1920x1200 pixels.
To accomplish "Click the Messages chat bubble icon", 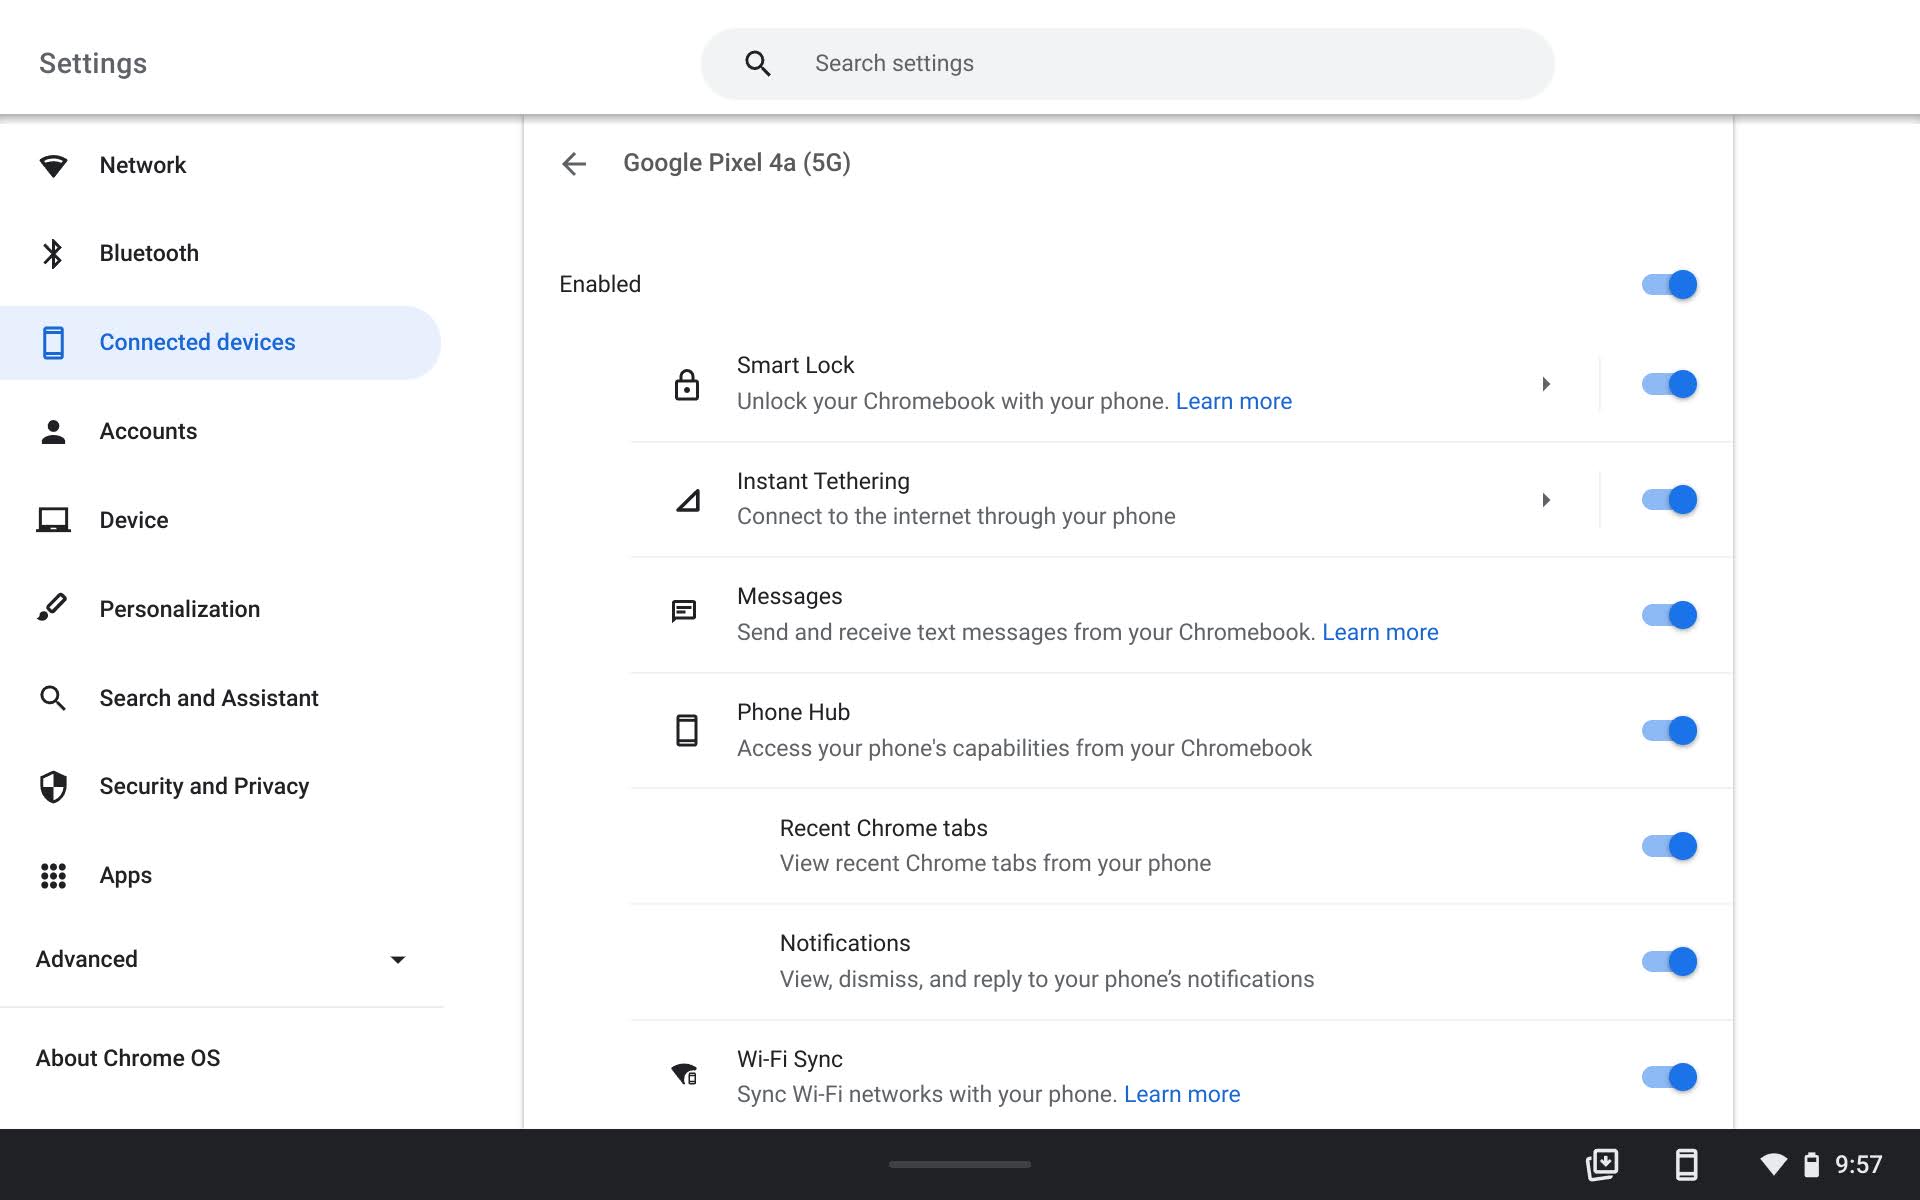I will 684,611.
